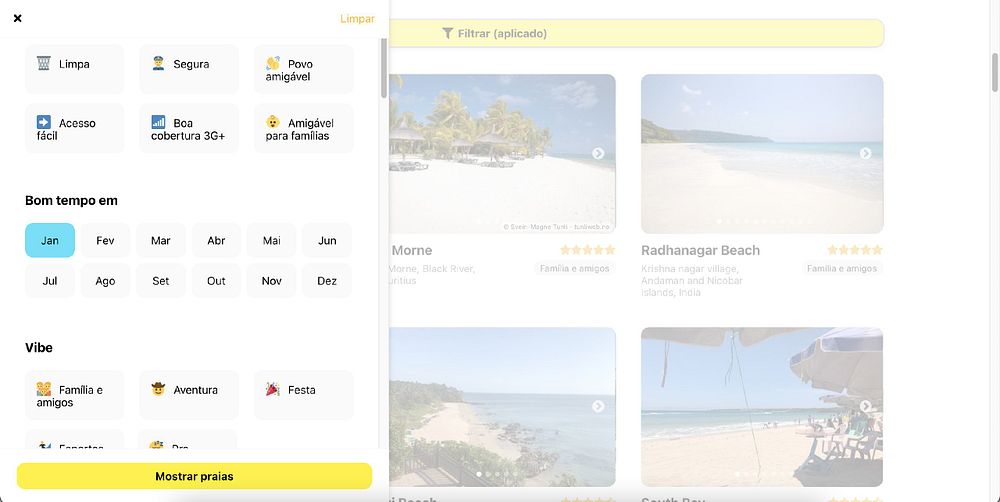Select Família e amigos vibe option
The image size is (1000, 502).
[x=75, y=395]
